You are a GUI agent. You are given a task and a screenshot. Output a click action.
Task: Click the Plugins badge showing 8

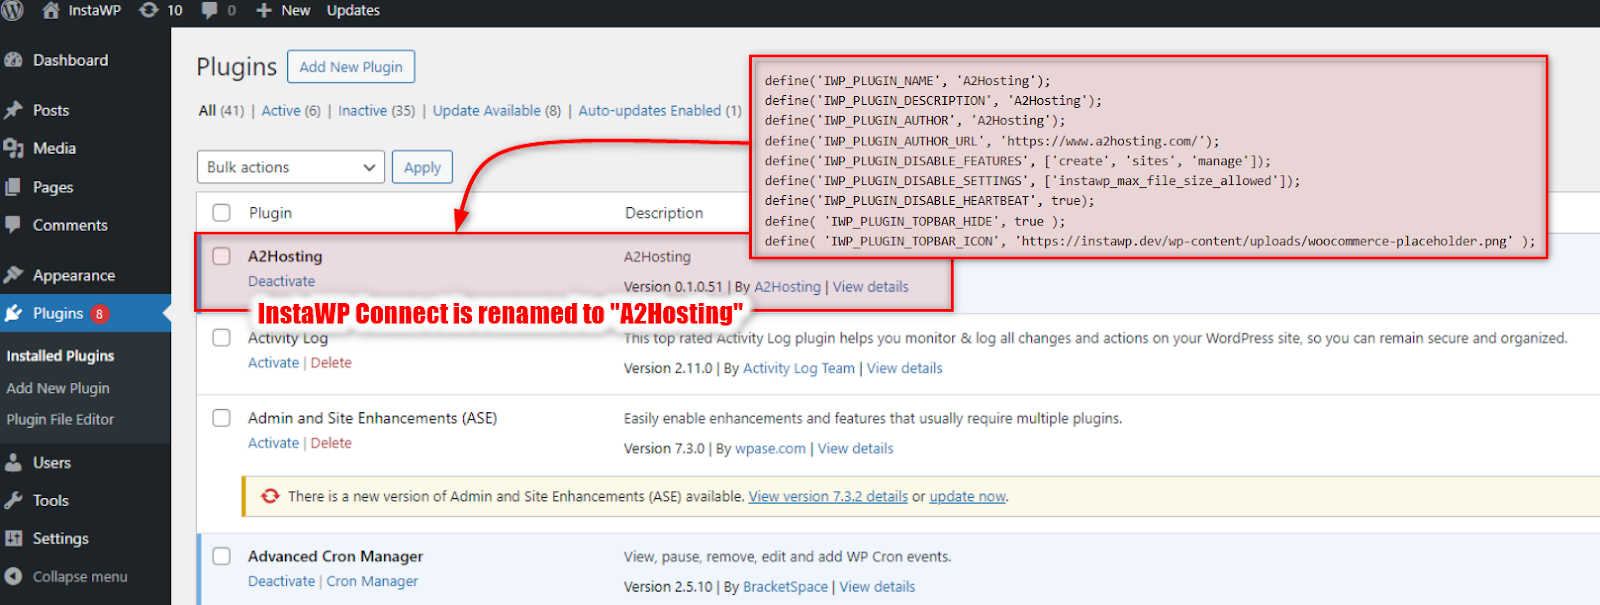coord(99,314)
